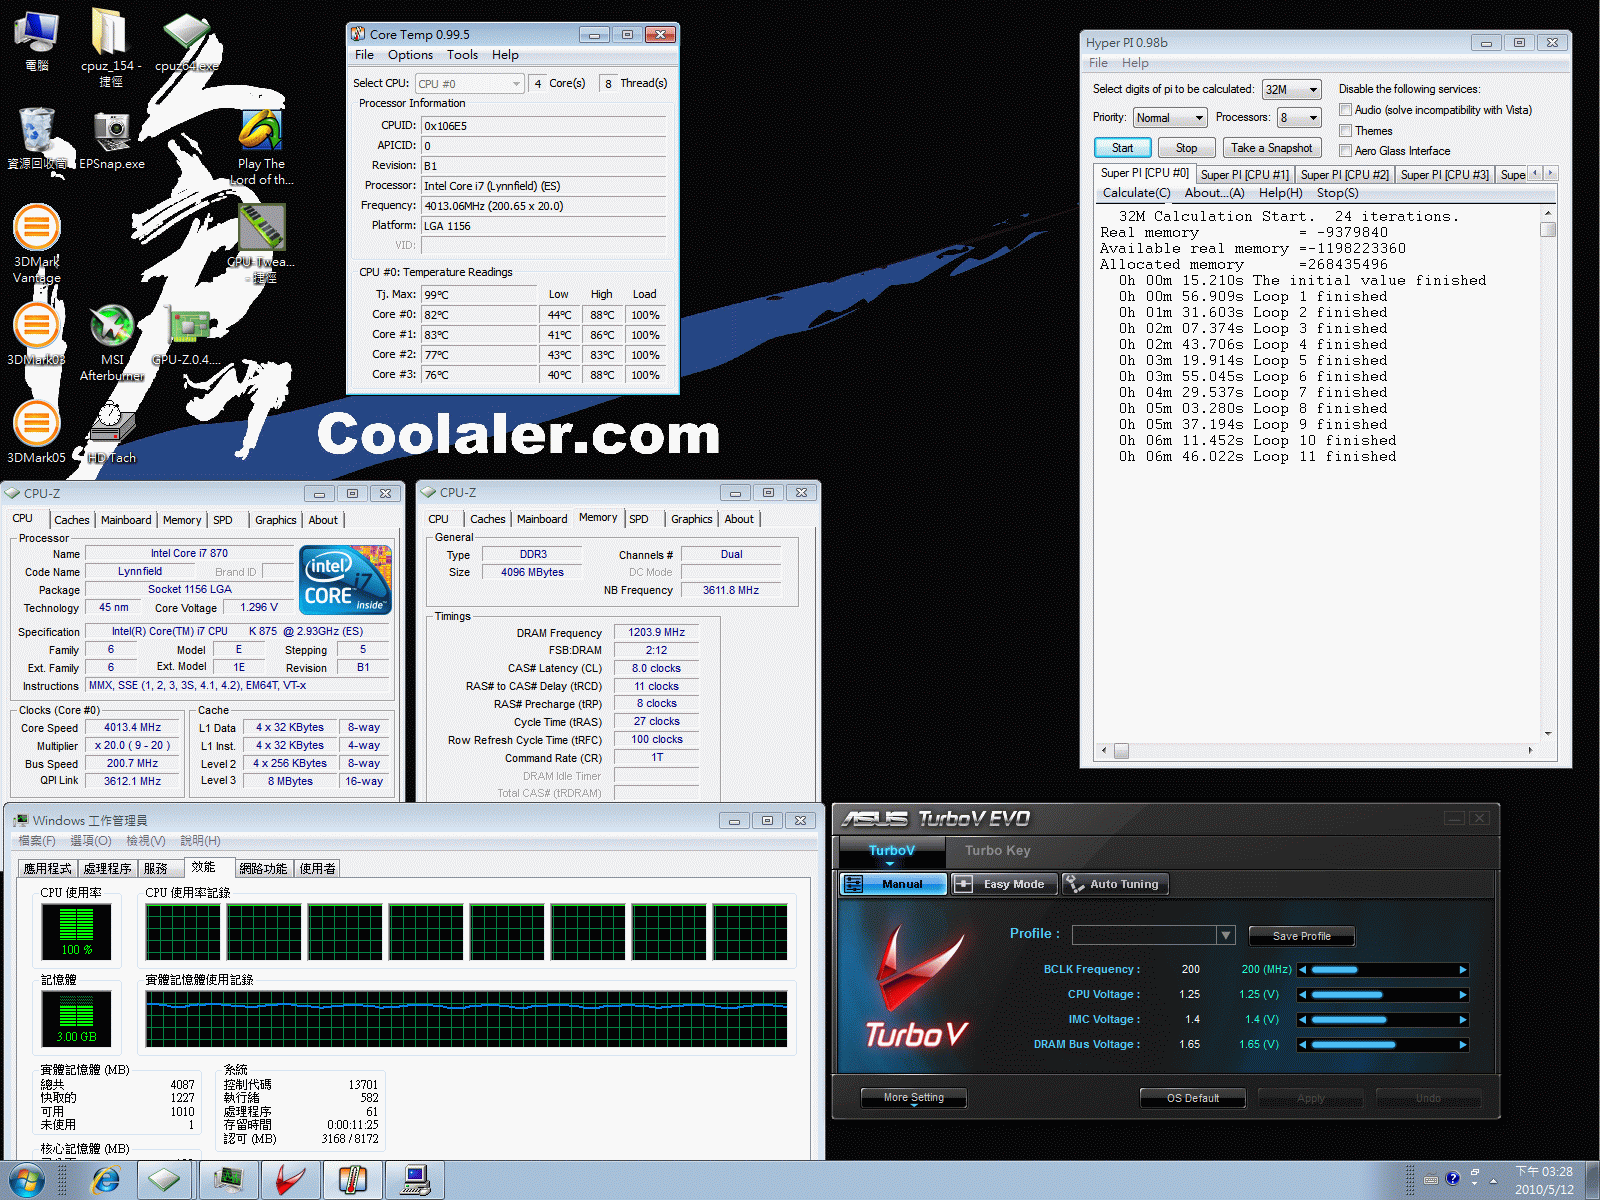Open Calculate(C) menu in Super PI

tap(1136, 193)
